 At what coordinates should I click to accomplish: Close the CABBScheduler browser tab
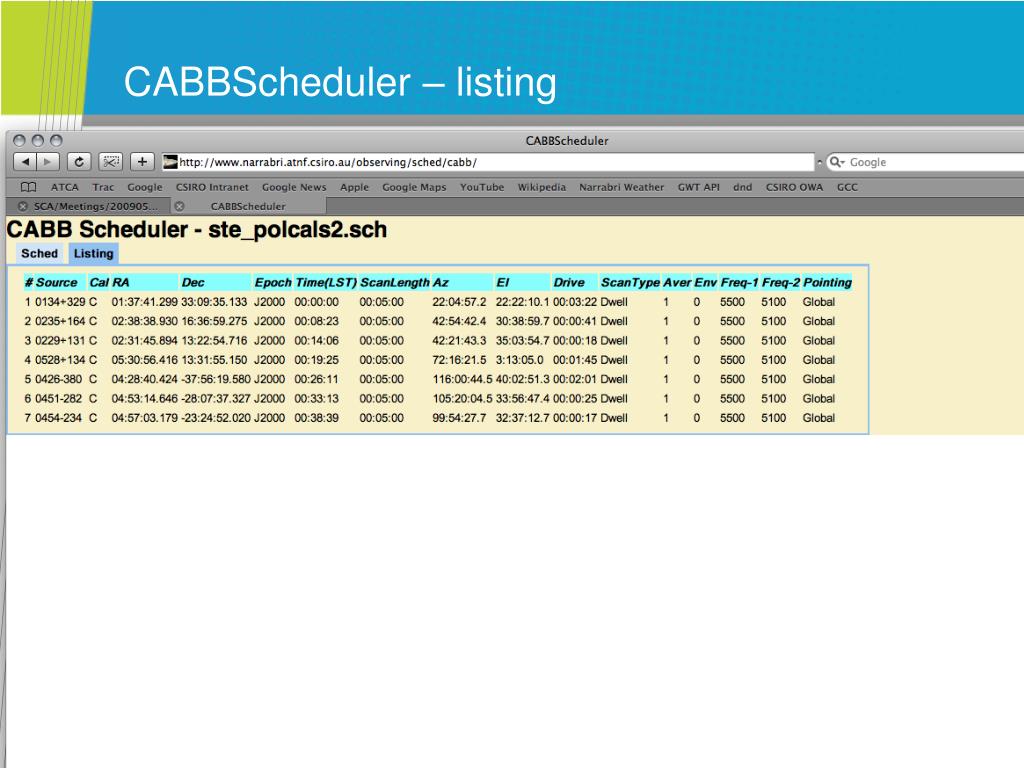click(180, 206)
